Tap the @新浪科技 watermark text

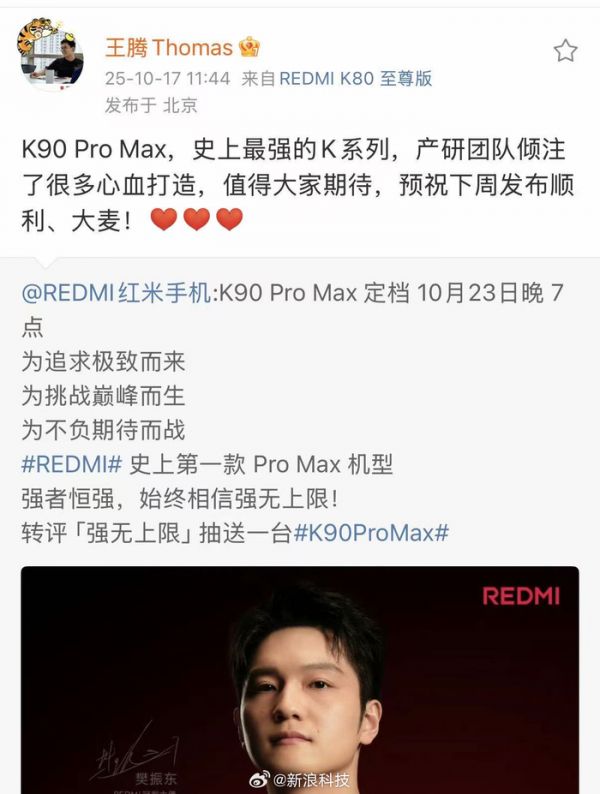pyautogui.click(x=311, y=780)
